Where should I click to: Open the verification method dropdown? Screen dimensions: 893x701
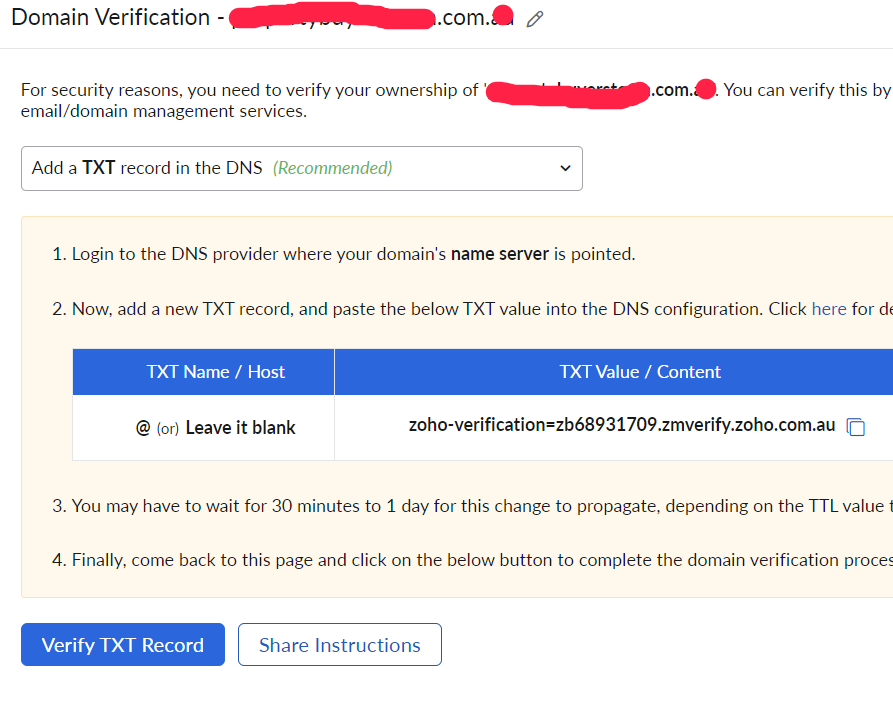pyautogui.click(x=301, y=168)
